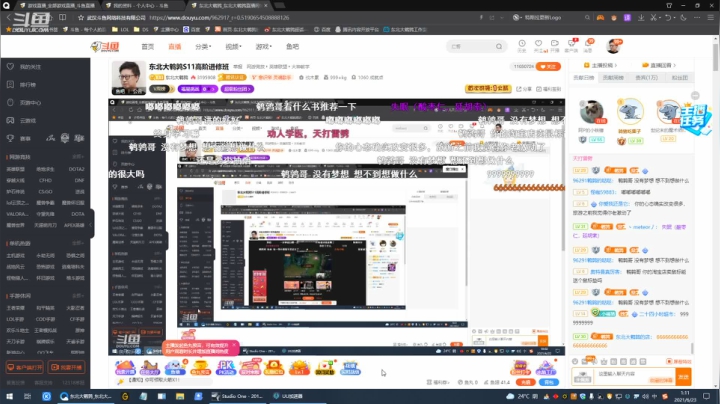The width and height of the screenshot is (720, 404).
Task: Switch to the 贵宾 tab
Action: pos(647,78)
